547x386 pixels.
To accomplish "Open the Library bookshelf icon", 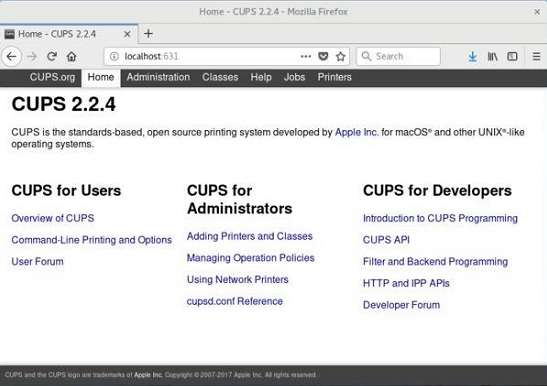I will tap(492, 56).
